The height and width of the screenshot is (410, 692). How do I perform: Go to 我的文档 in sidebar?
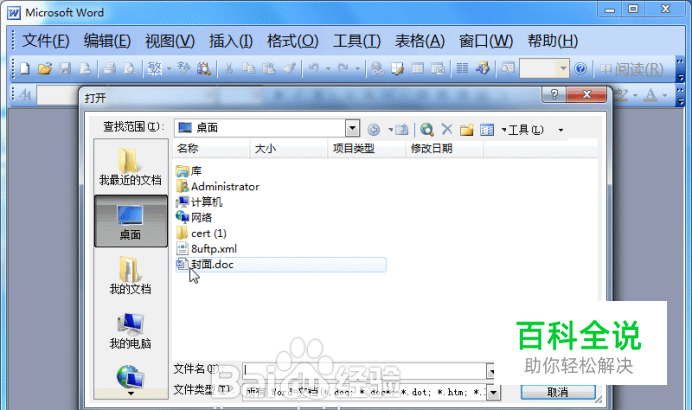point(131,276)
